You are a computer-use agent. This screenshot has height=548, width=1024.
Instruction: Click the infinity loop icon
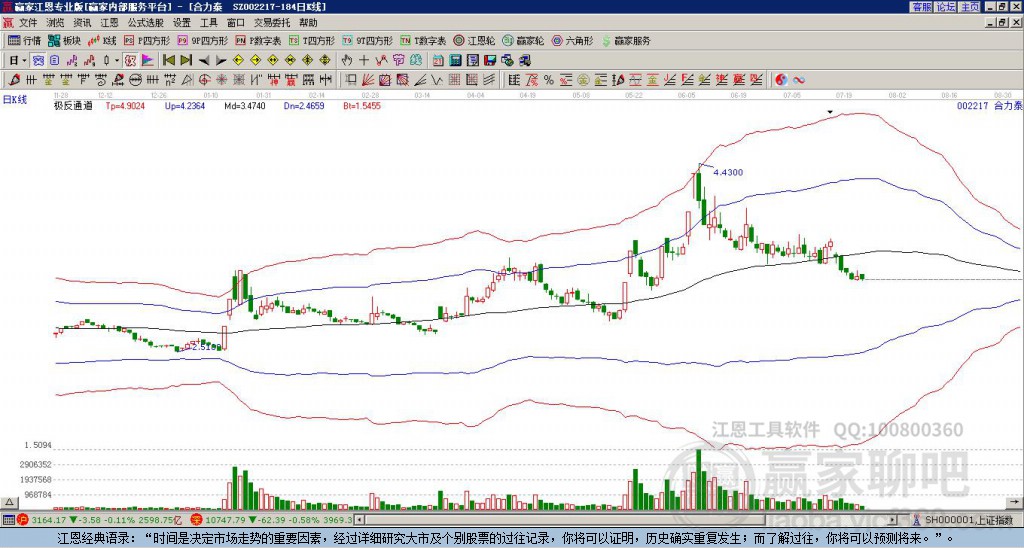click(798, 80)
